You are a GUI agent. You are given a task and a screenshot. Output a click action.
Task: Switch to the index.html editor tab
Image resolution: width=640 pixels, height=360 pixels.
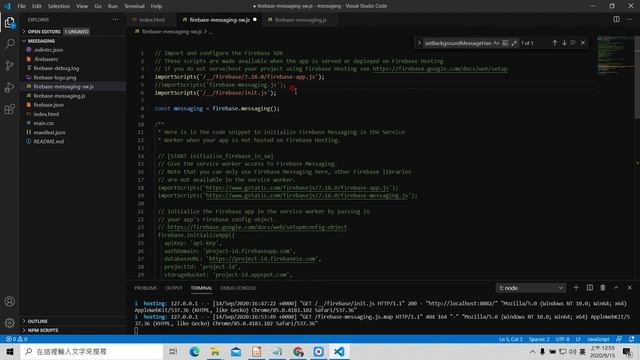pos(152,20)
